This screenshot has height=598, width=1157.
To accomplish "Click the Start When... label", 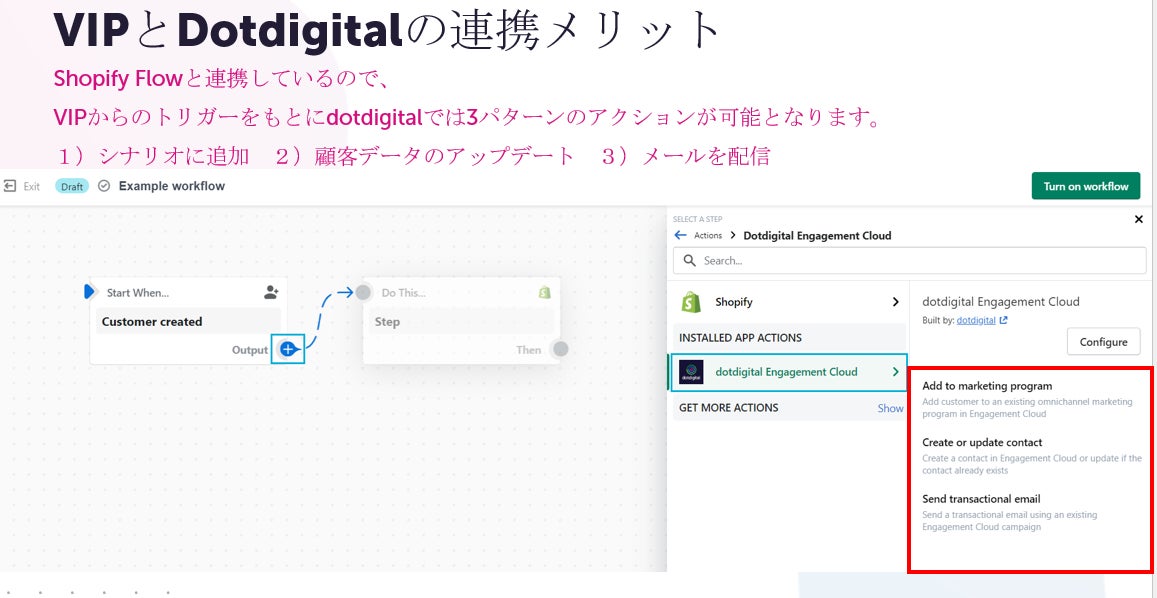I will click(x=138, y=293).
